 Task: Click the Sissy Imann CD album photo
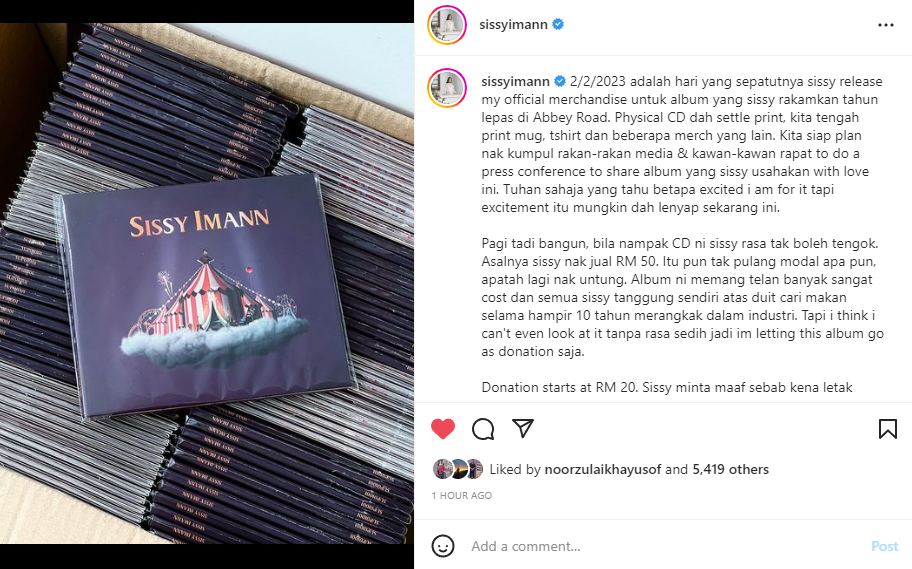click(x=207, y=283)
